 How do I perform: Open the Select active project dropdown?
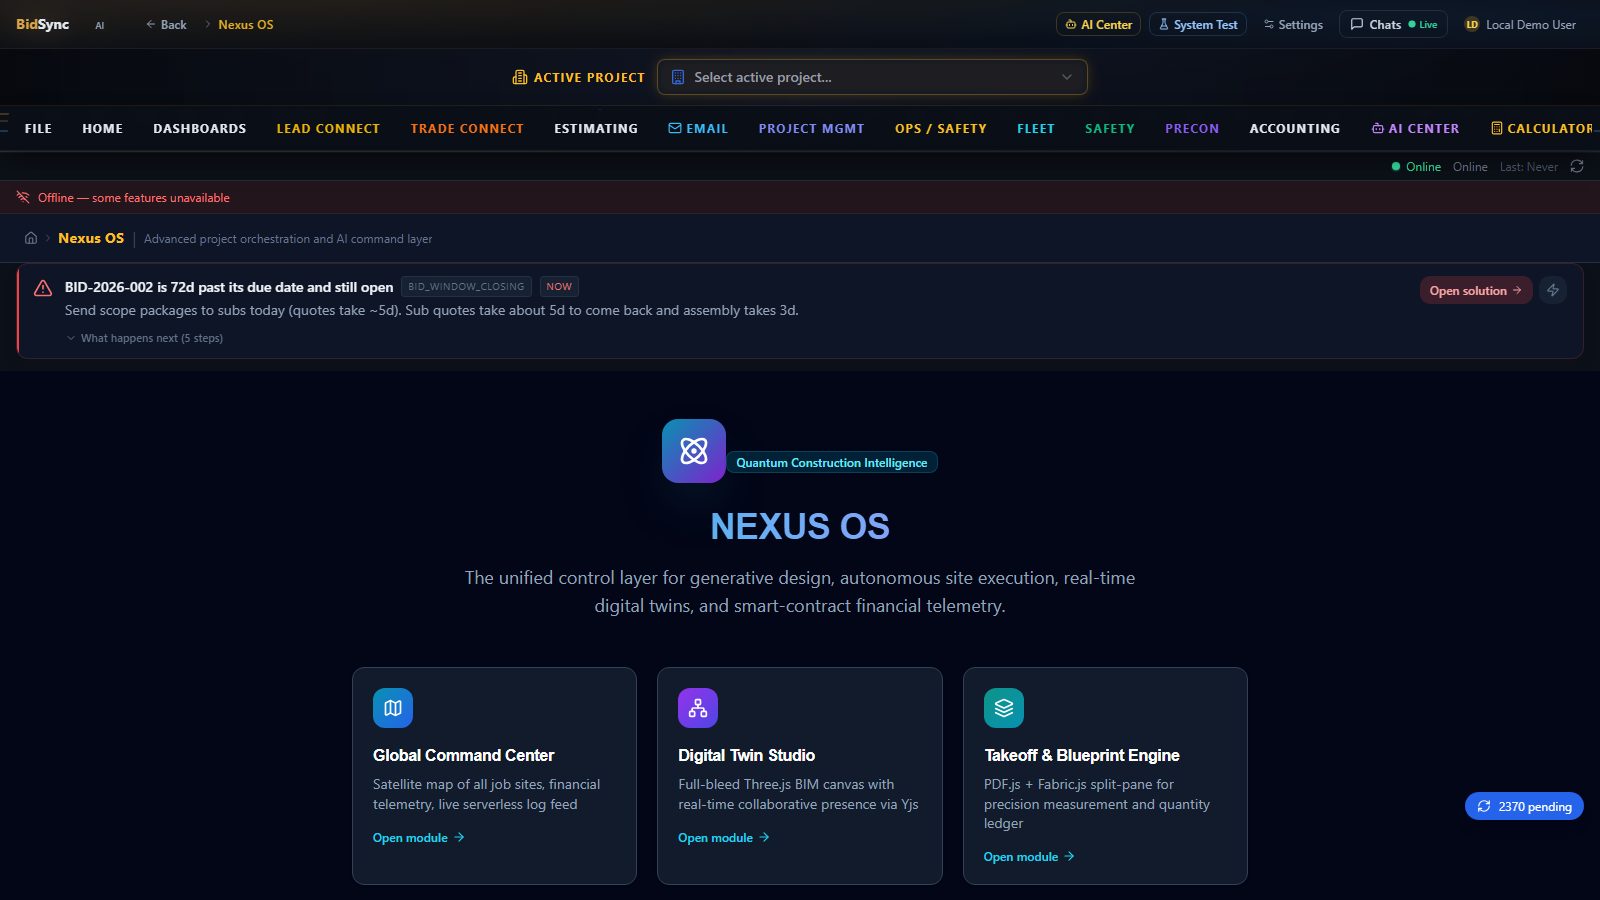[872, 77]
